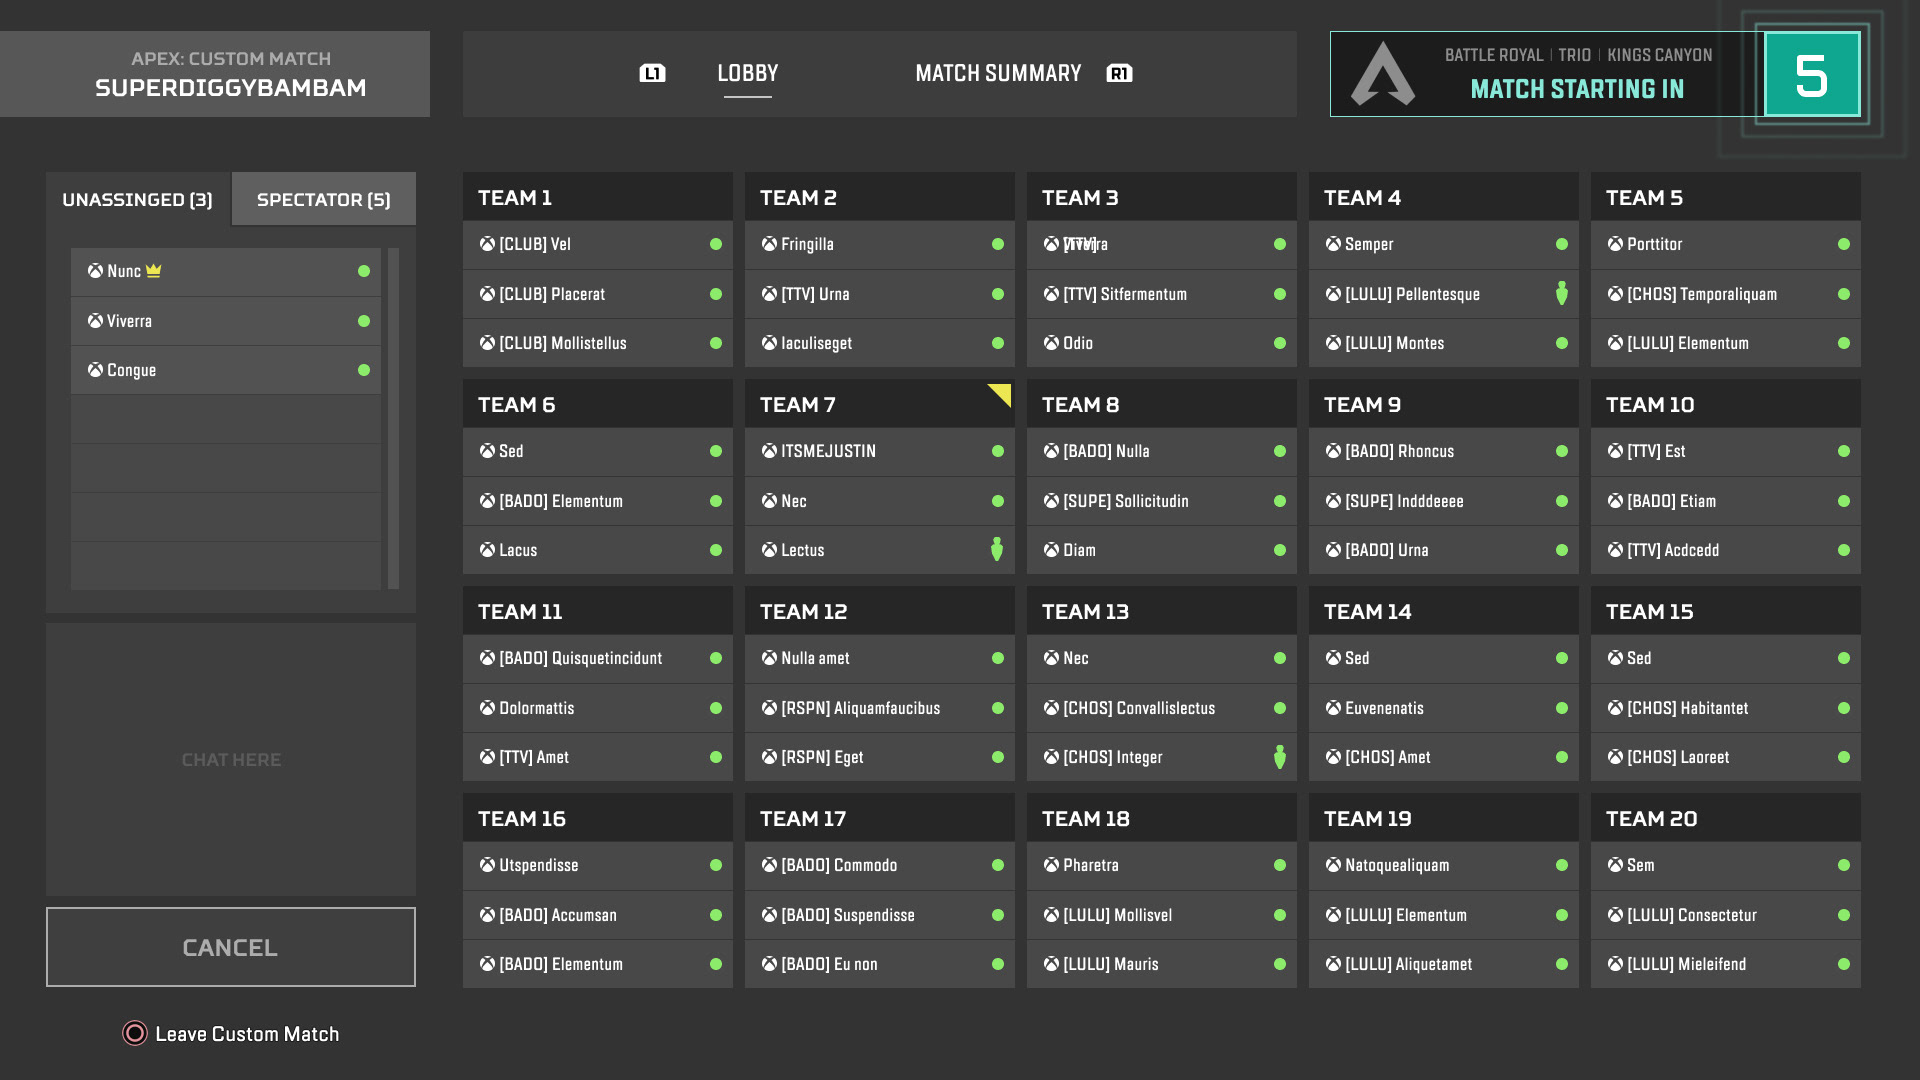Click the circle button icon for Leave Custom Match

[134, 1033]
